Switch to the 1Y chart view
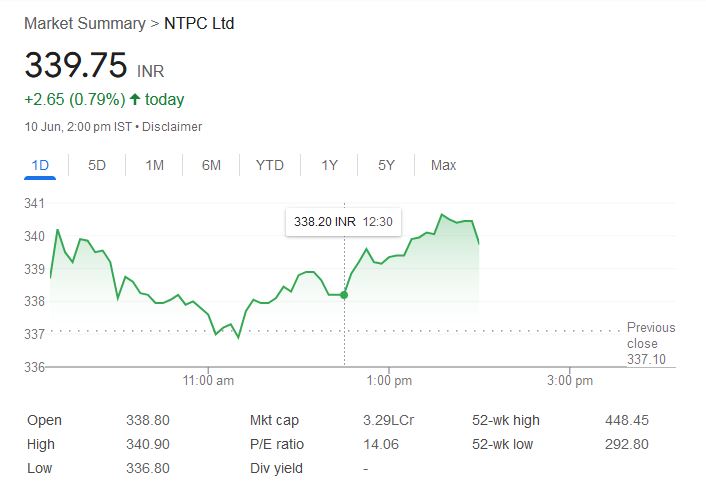The image size is (706, 498). pyautogui.click(x=329, y=165)
